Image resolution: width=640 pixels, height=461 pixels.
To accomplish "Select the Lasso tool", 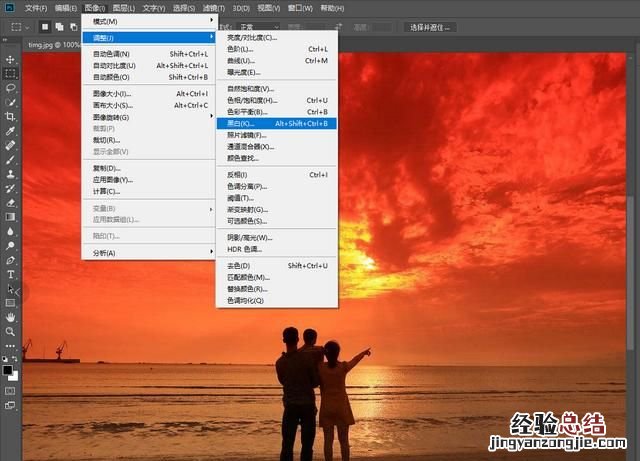I will 11,88.
